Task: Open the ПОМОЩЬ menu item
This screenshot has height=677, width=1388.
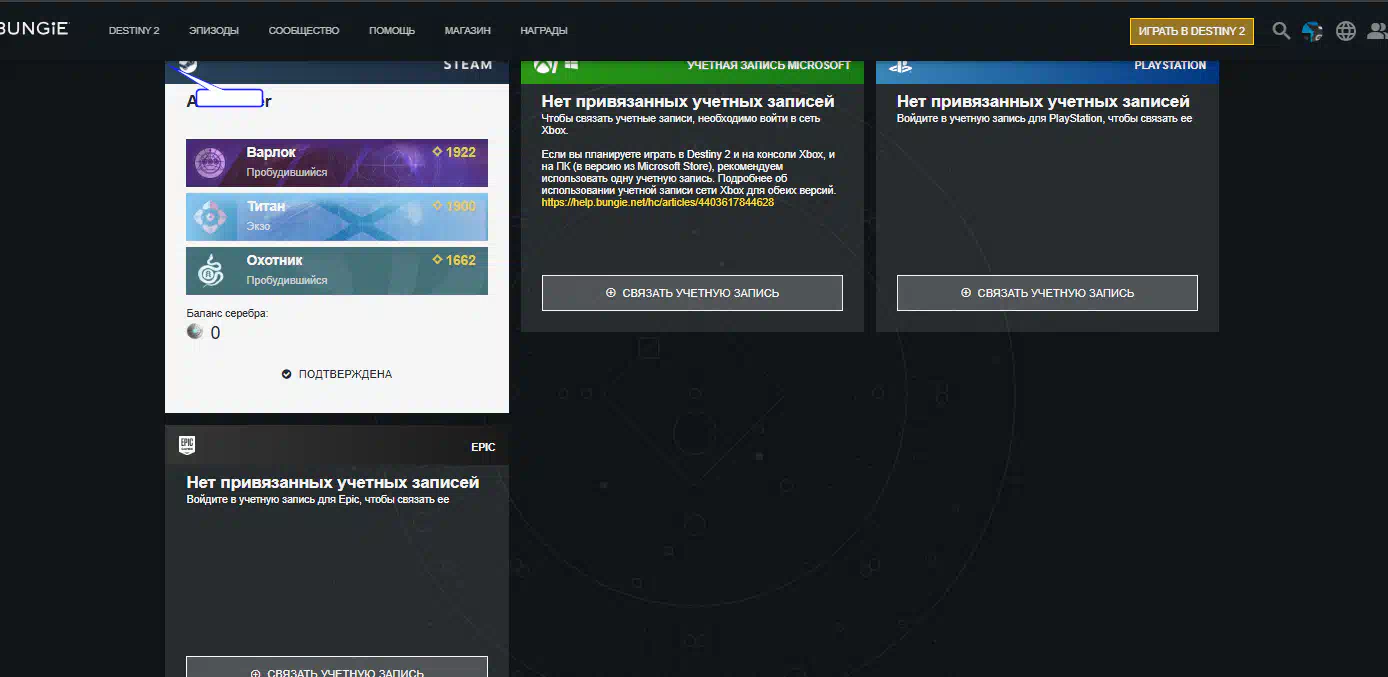Action: coord(392,31)
